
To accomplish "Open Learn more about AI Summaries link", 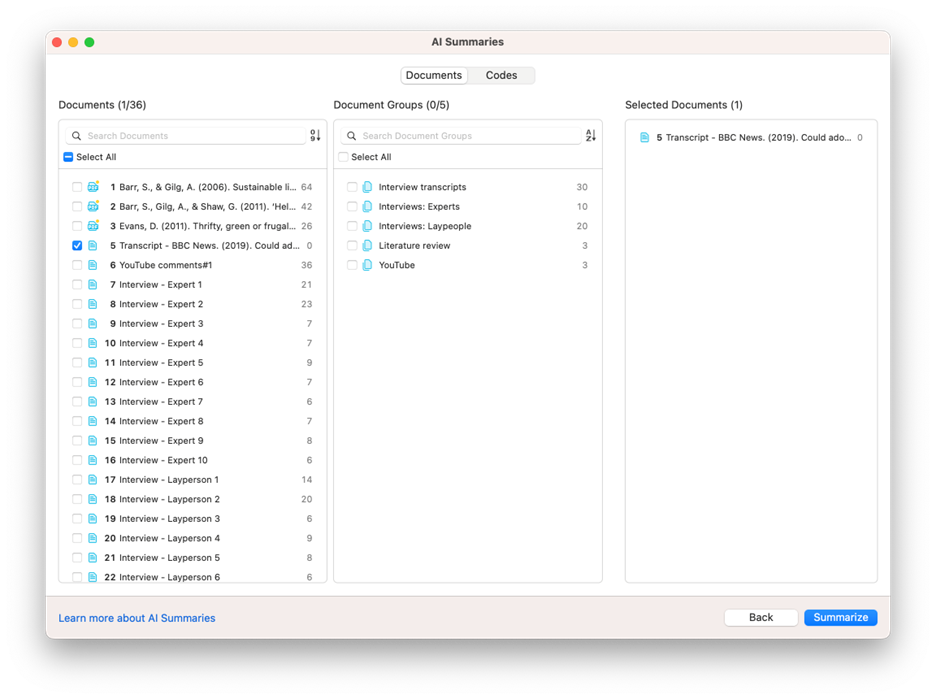I will pos(137,618).
